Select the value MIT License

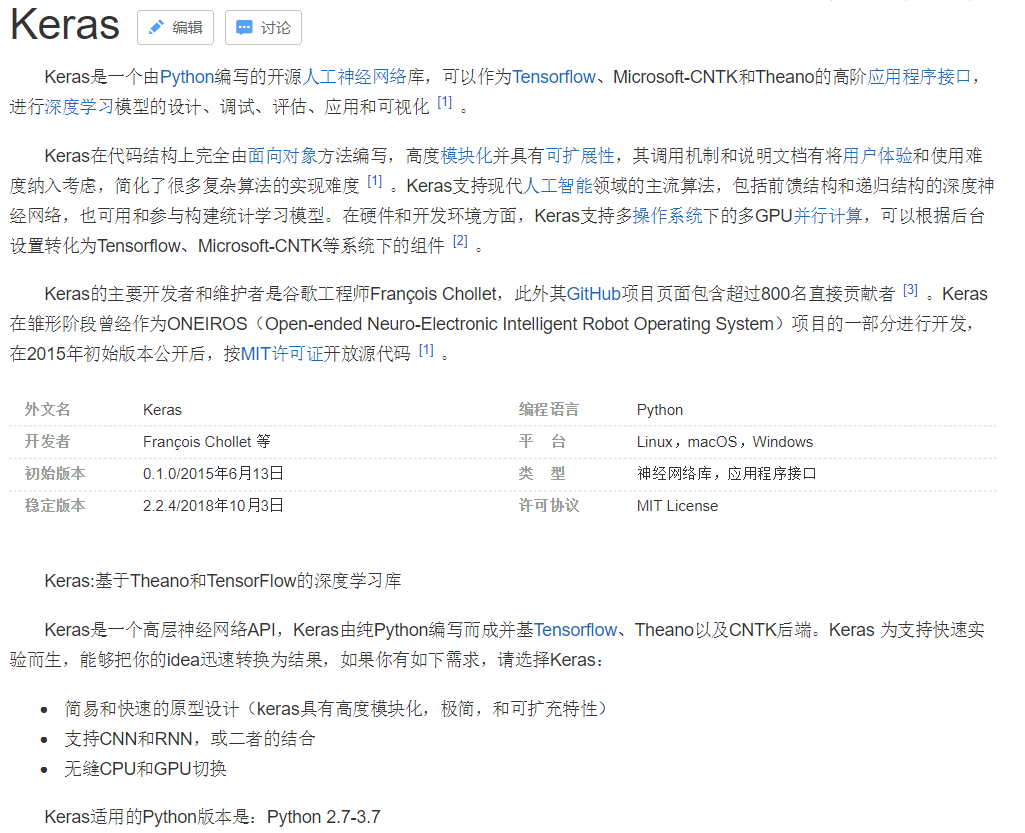point(677,506)
